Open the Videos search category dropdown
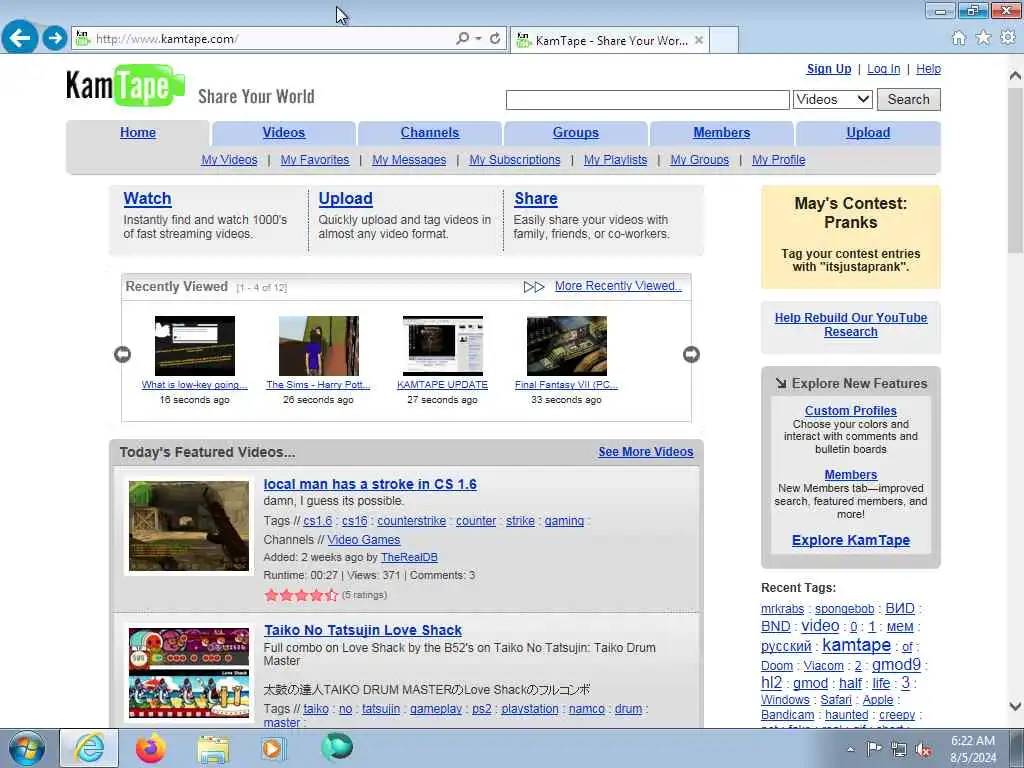 click(833, 99)
